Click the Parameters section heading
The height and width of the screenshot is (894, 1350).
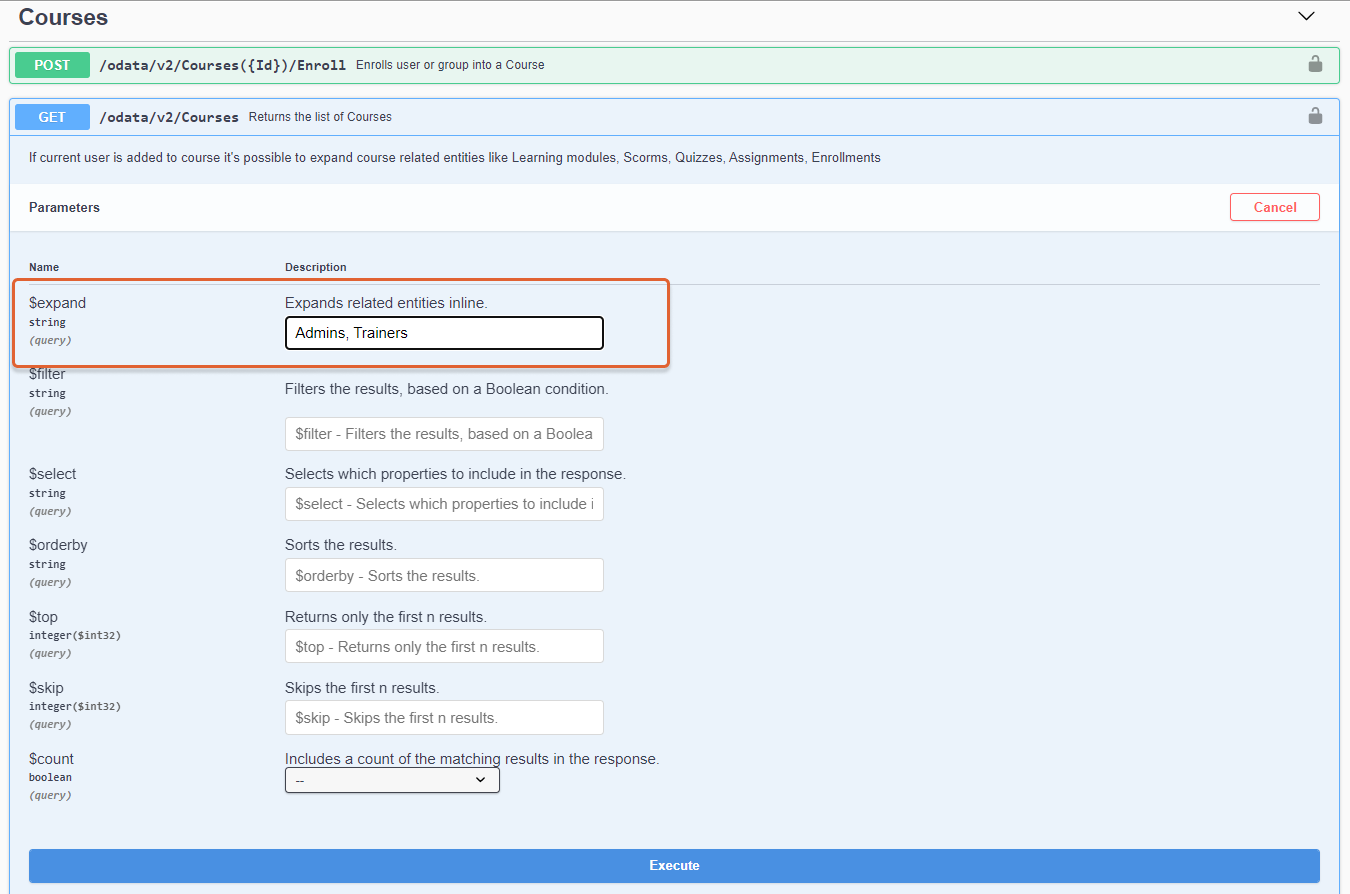pos(64,207)
